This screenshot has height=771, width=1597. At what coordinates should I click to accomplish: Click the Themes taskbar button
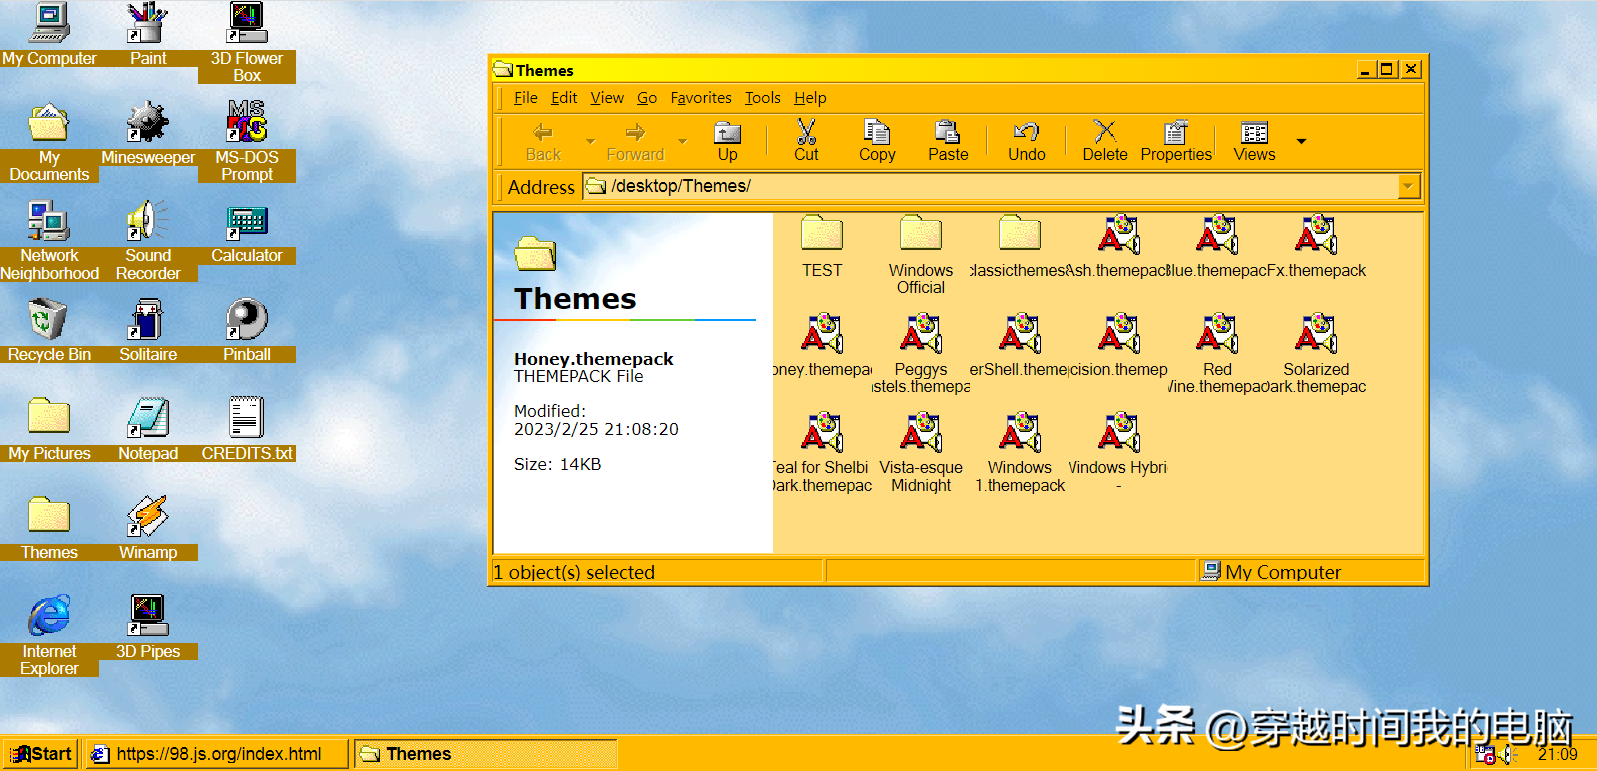(x=485, y=754)
